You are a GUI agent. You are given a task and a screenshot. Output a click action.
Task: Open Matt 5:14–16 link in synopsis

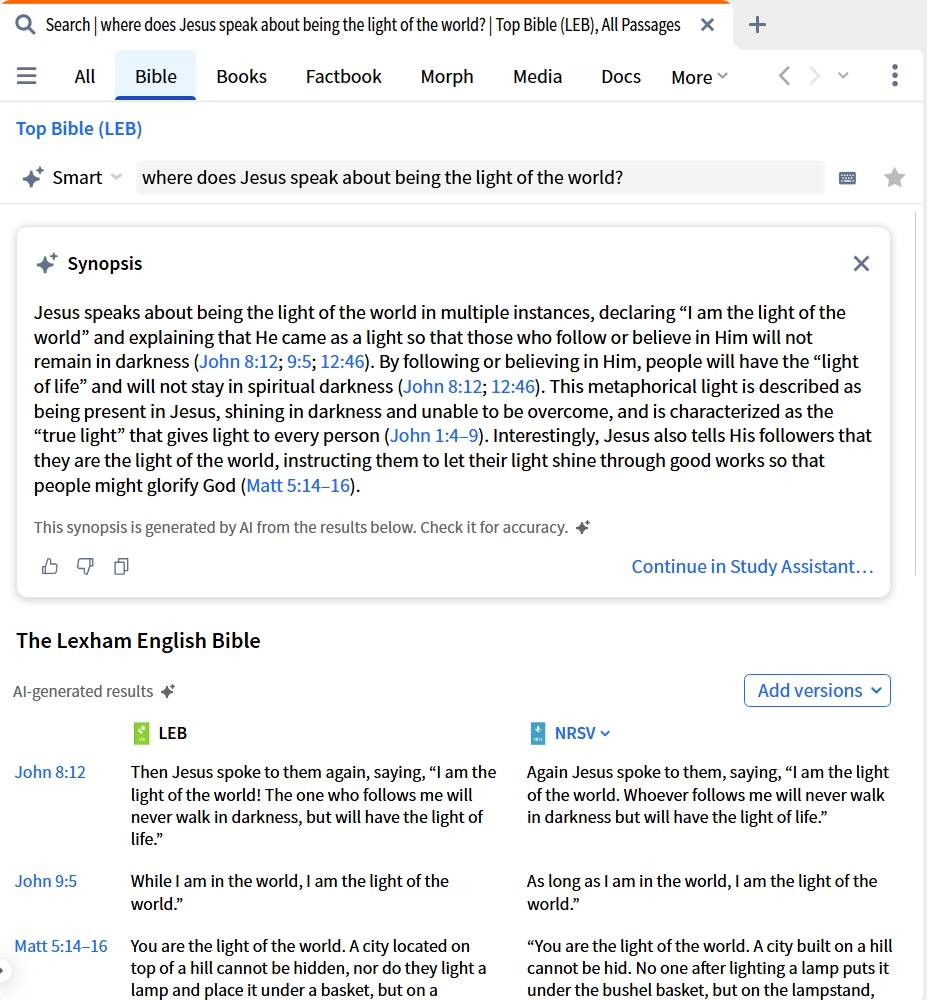(x=298, y=485)
